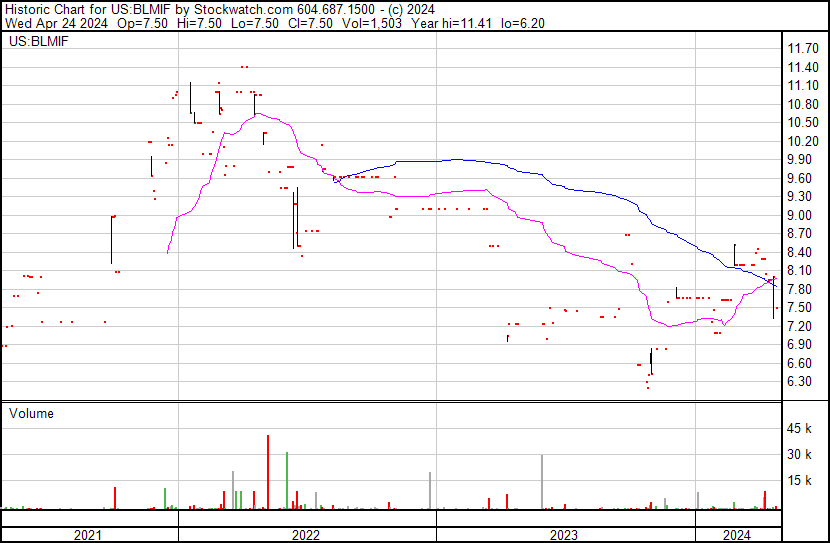Click the Wed Apr 24 2024 date text
This screenshot has height=543, width=830.
[56, 23]
